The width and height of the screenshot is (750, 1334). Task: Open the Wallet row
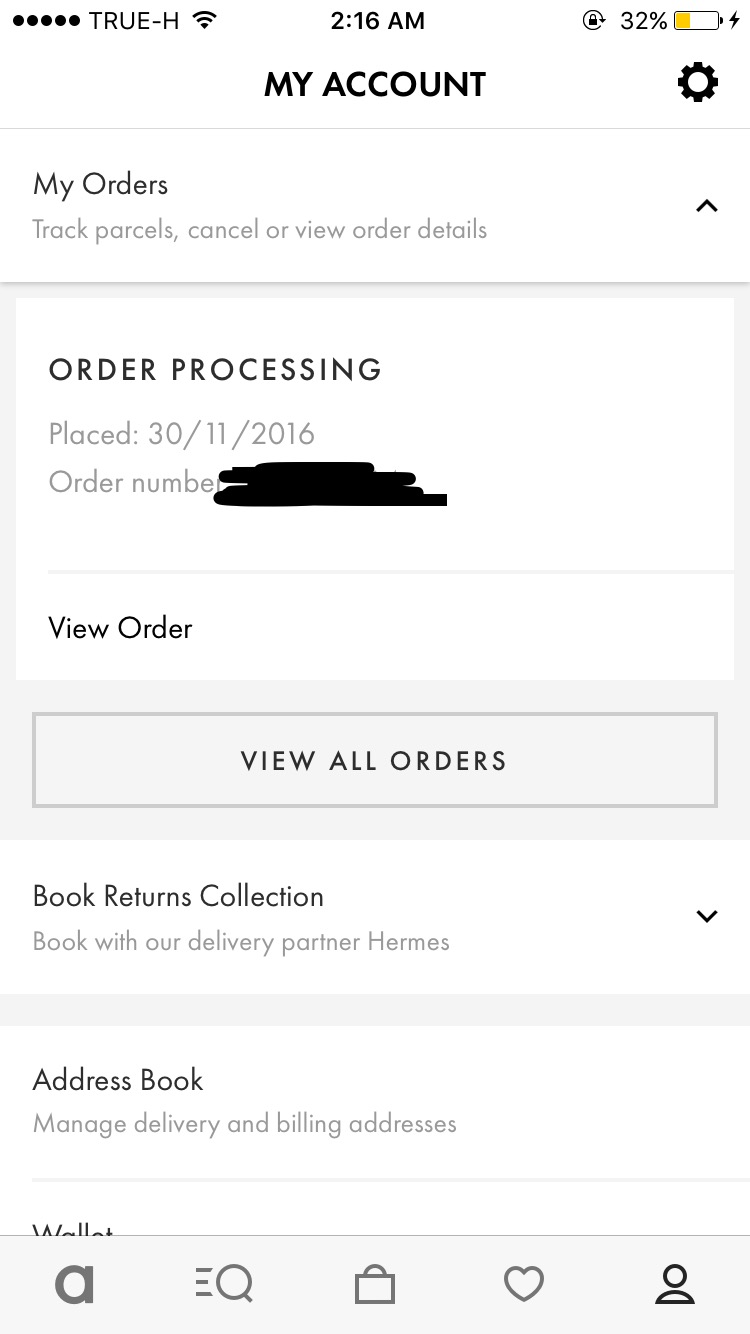pos(74,1228)
